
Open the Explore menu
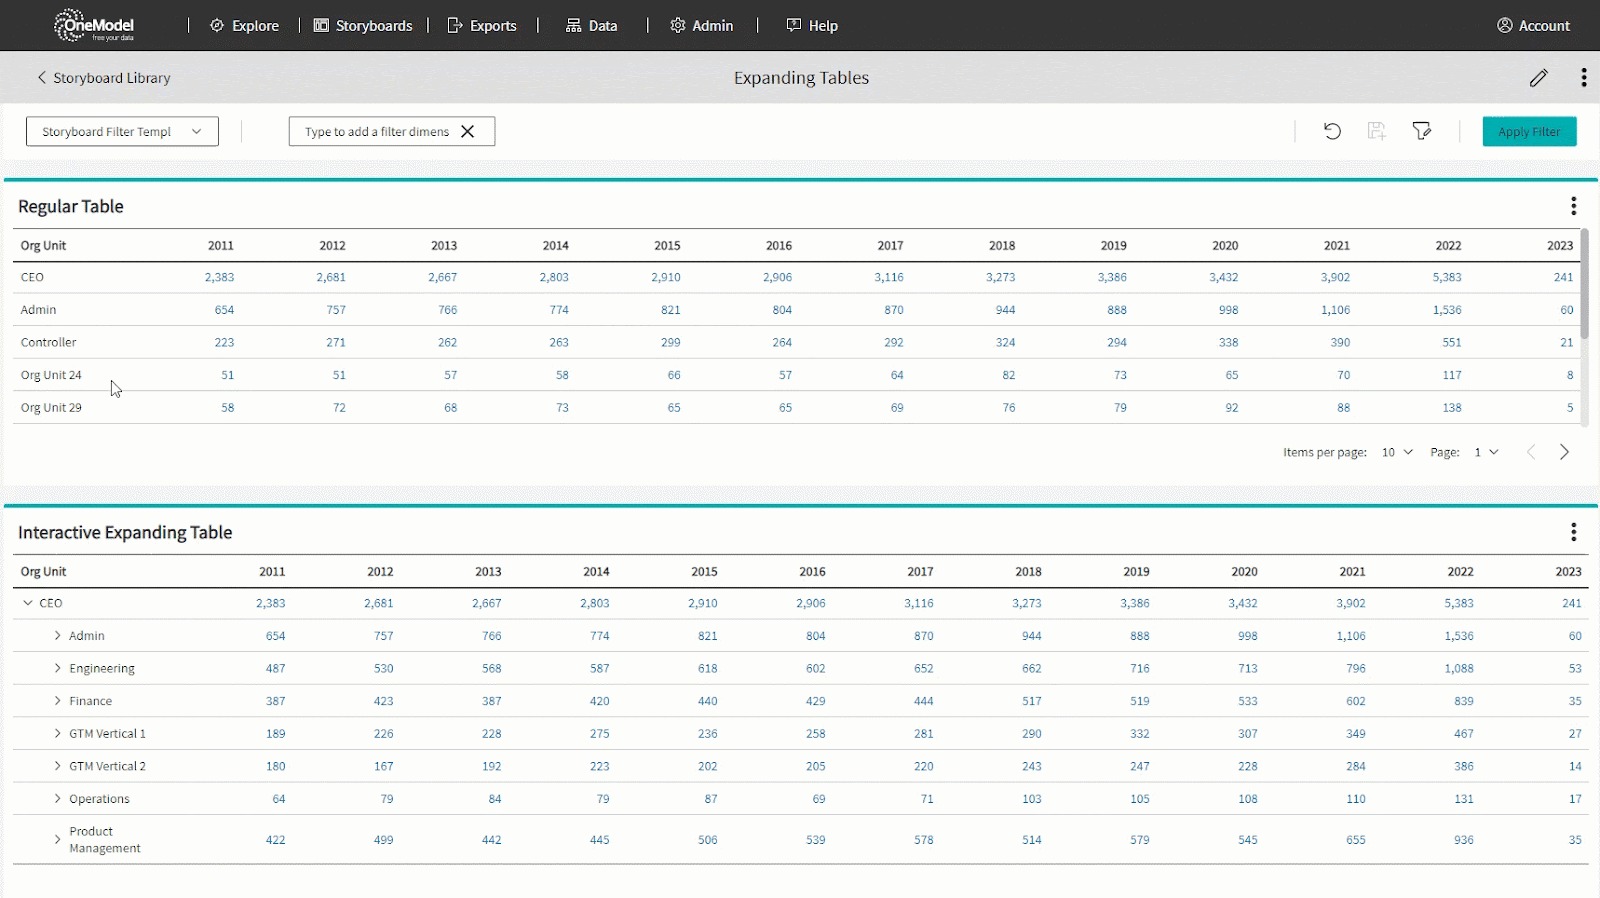244,26
